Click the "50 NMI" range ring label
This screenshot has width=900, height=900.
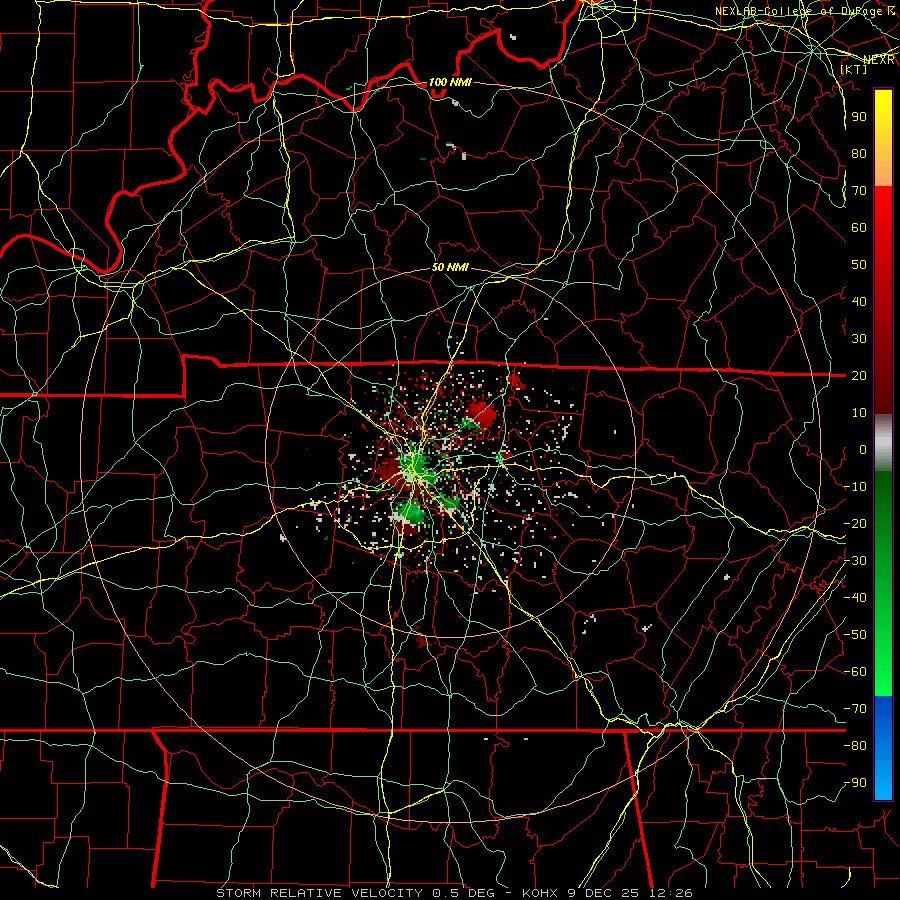[450, 267]
